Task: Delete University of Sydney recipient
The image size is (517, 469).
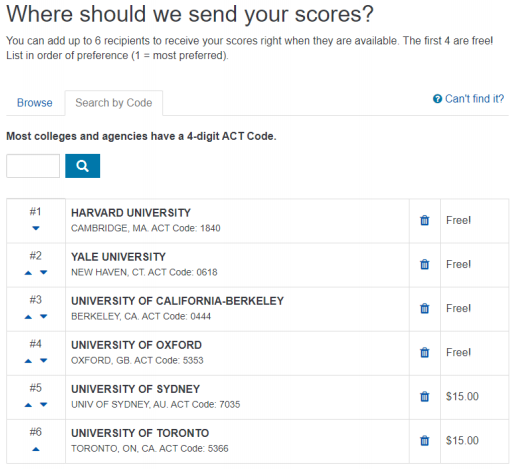Action: click(424, 396)
